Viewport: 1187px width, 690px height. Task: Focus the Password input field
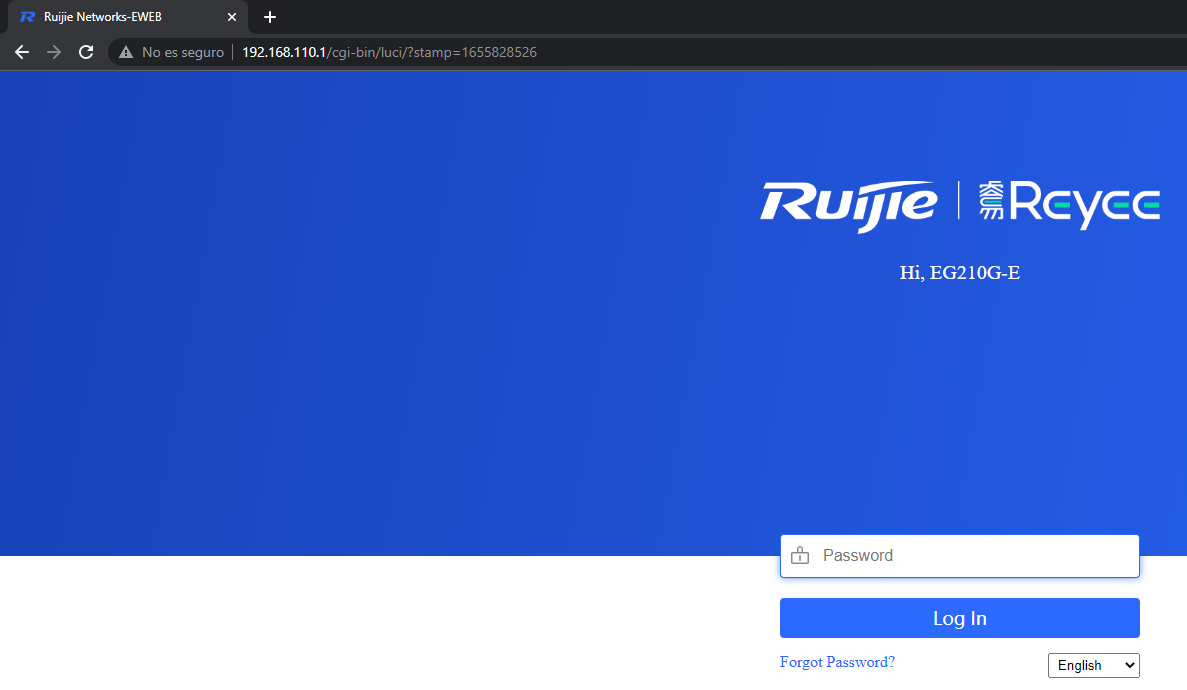click(x=959, y=556)
